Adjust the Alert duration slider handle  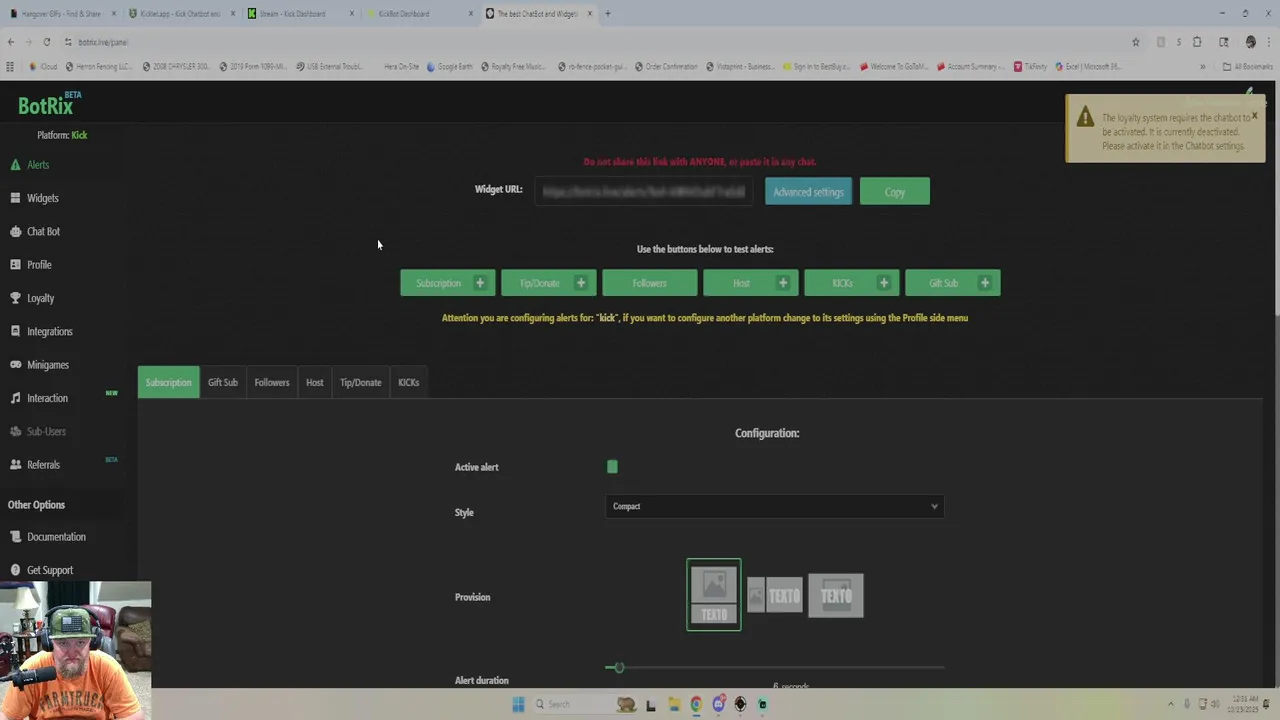point(619,667)
